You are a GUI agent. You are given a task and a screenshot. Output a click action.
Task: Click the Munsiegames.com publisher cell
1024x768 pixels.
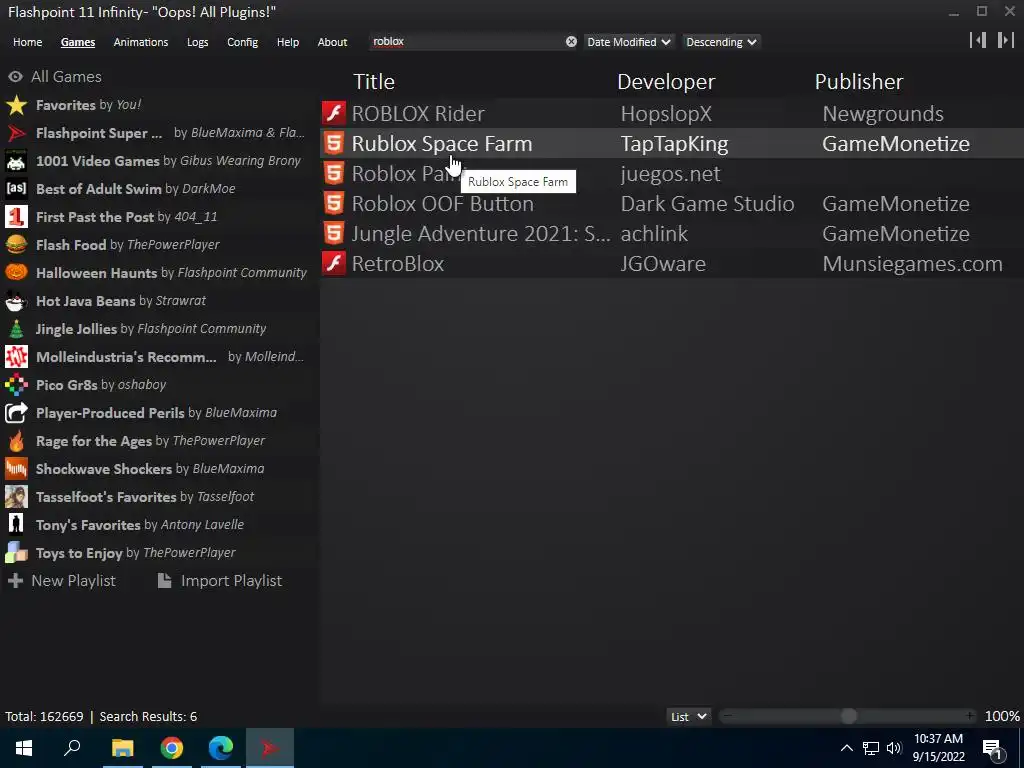912,264
